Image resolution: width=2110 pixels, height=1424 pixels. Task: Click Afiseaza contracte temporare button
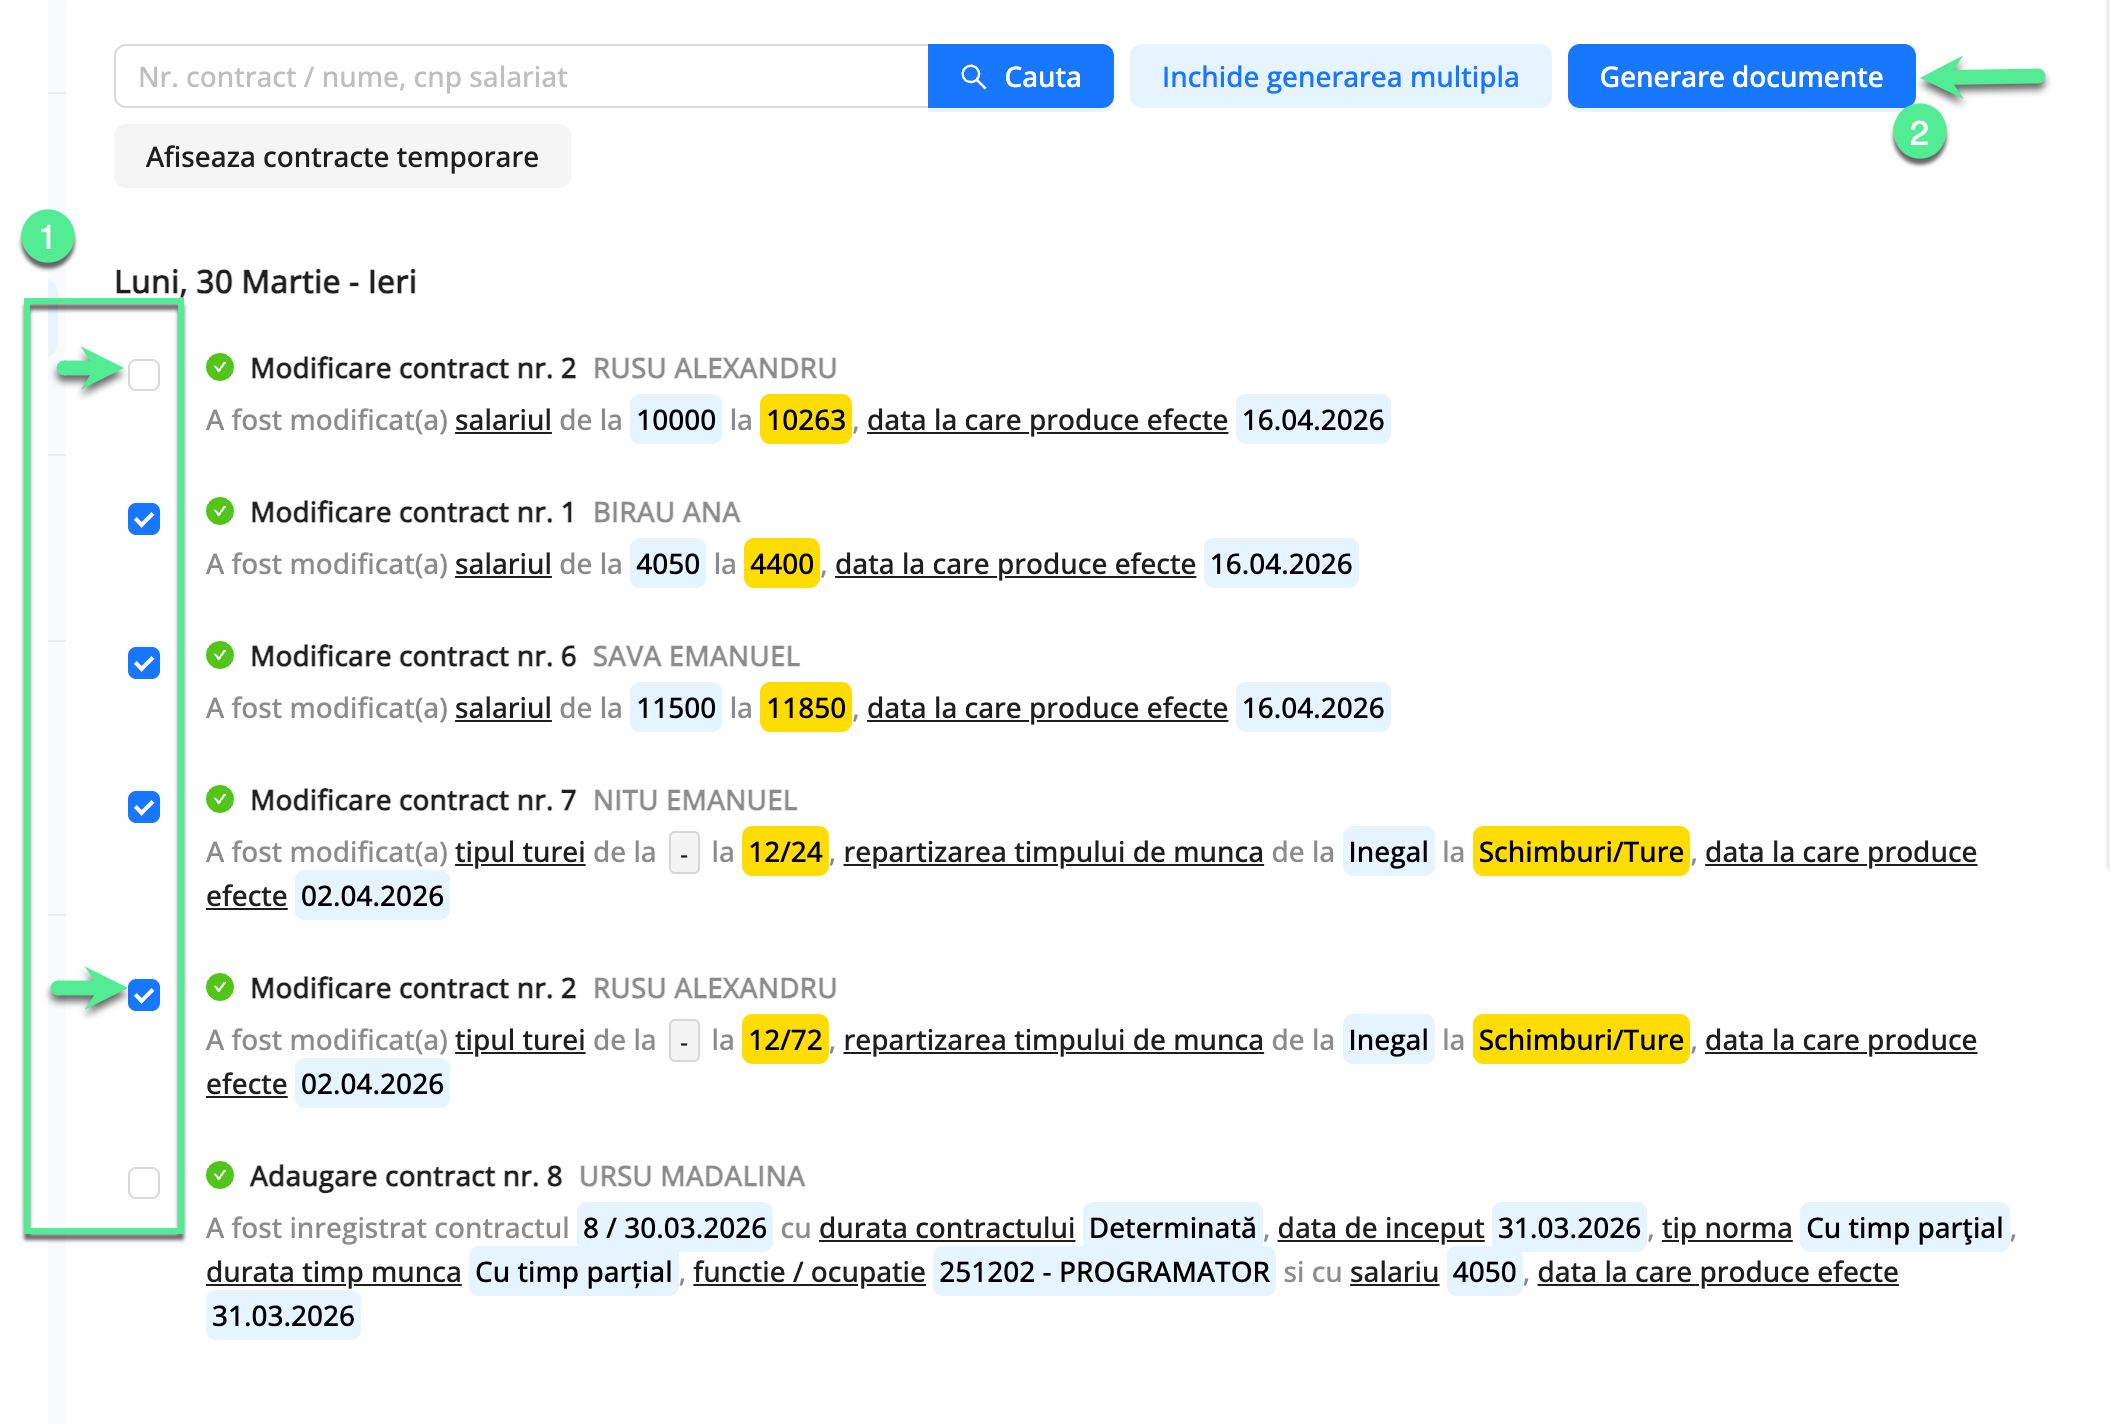coord(342,157)
